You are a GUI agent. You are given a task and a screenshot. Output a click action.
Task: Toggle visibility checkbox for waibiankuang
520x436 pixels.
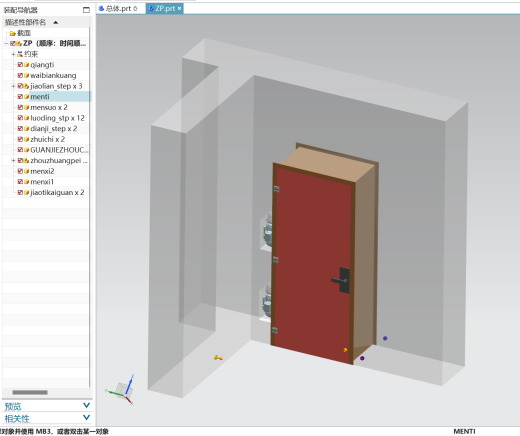20,75
